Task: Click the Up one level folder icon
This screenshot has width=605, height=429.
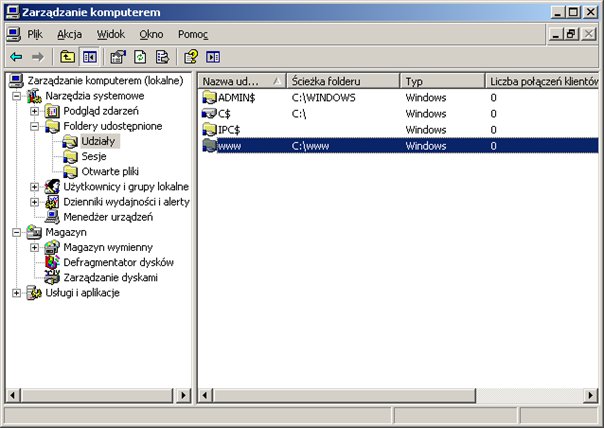Action: (x=67, y=57)
